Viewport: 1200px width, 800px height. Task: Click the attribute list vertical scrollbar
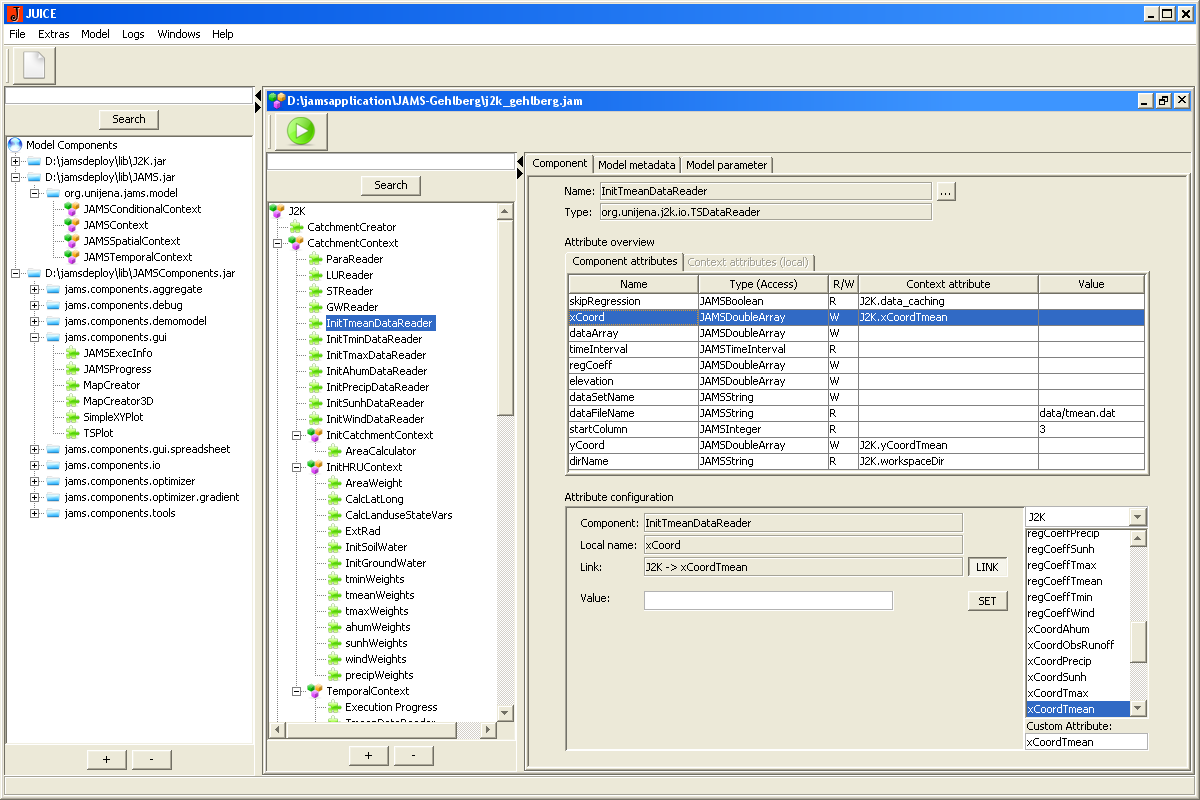click(x=1138, y=640)
